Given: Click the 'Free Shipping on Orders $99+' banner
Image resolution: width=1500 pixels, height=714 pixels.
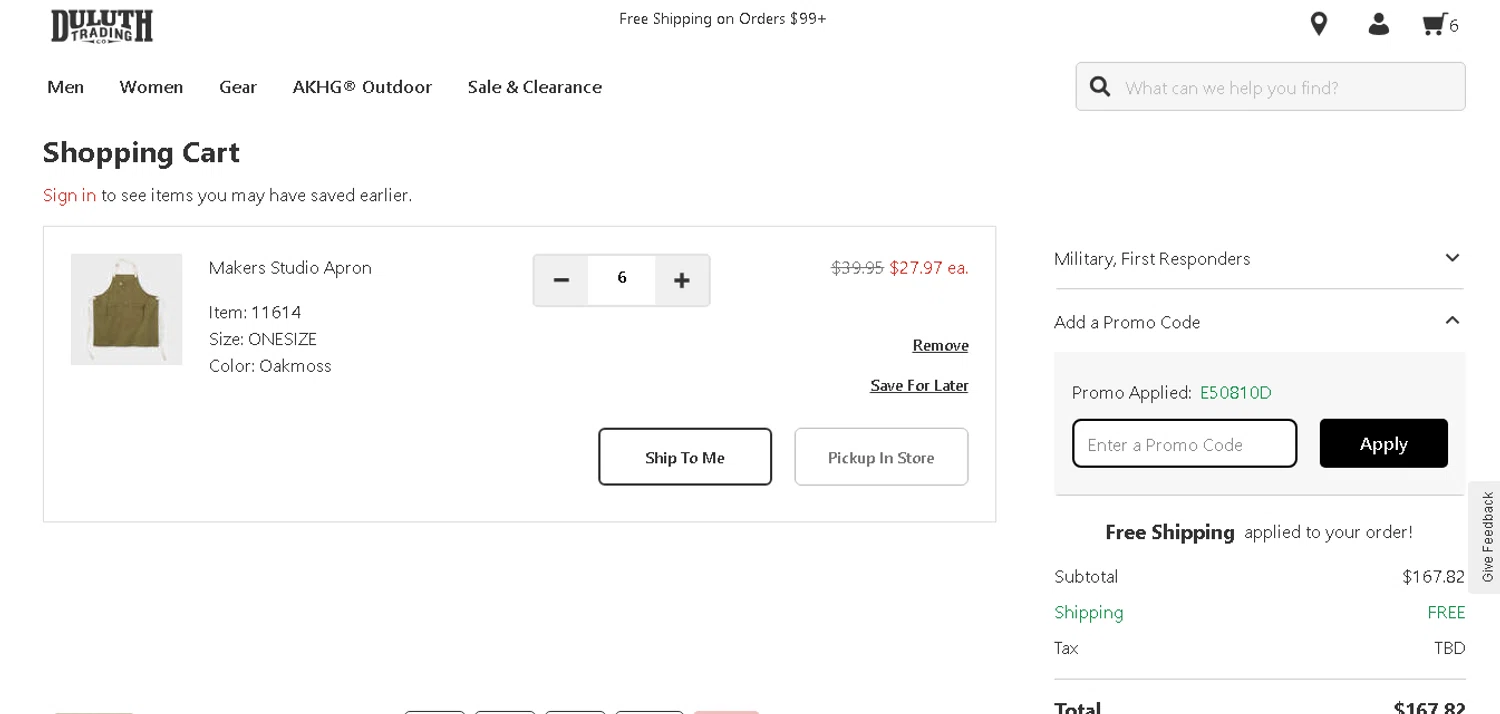Looking at the screenshot, I should [723, 19].
